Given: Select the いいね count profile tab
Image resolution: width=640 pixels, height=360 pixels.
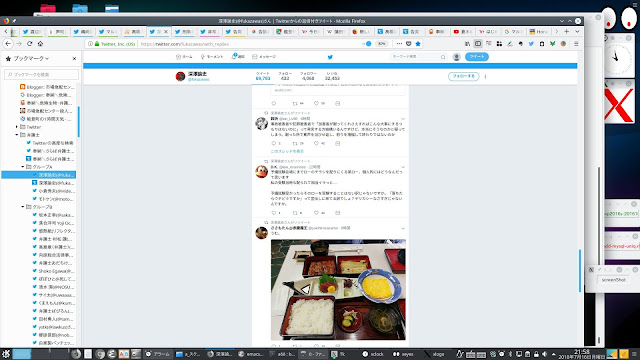Looking at the screenshot, I should (332, 76).
